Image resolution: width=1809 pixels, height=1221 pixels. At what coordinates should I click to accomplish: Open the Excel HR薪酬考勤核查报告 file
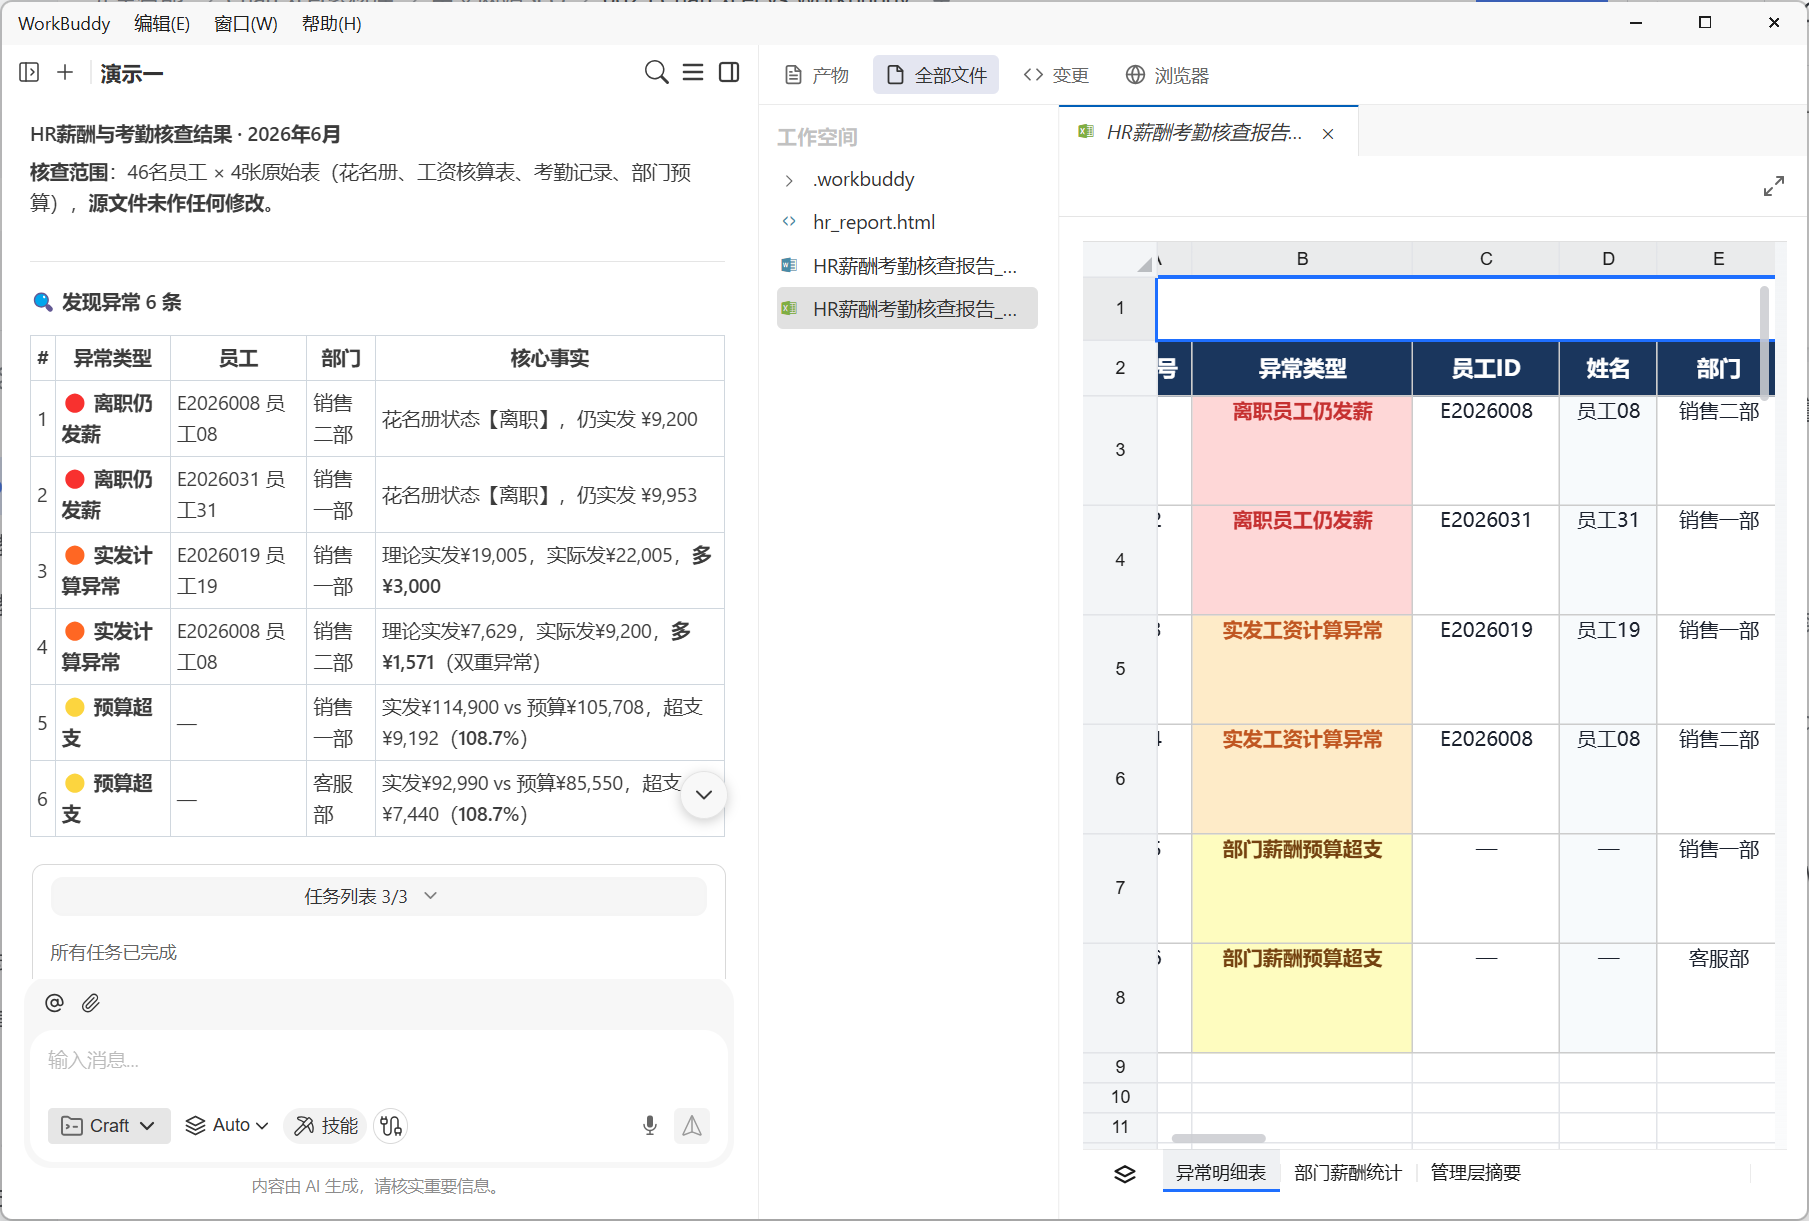(907, 309)
